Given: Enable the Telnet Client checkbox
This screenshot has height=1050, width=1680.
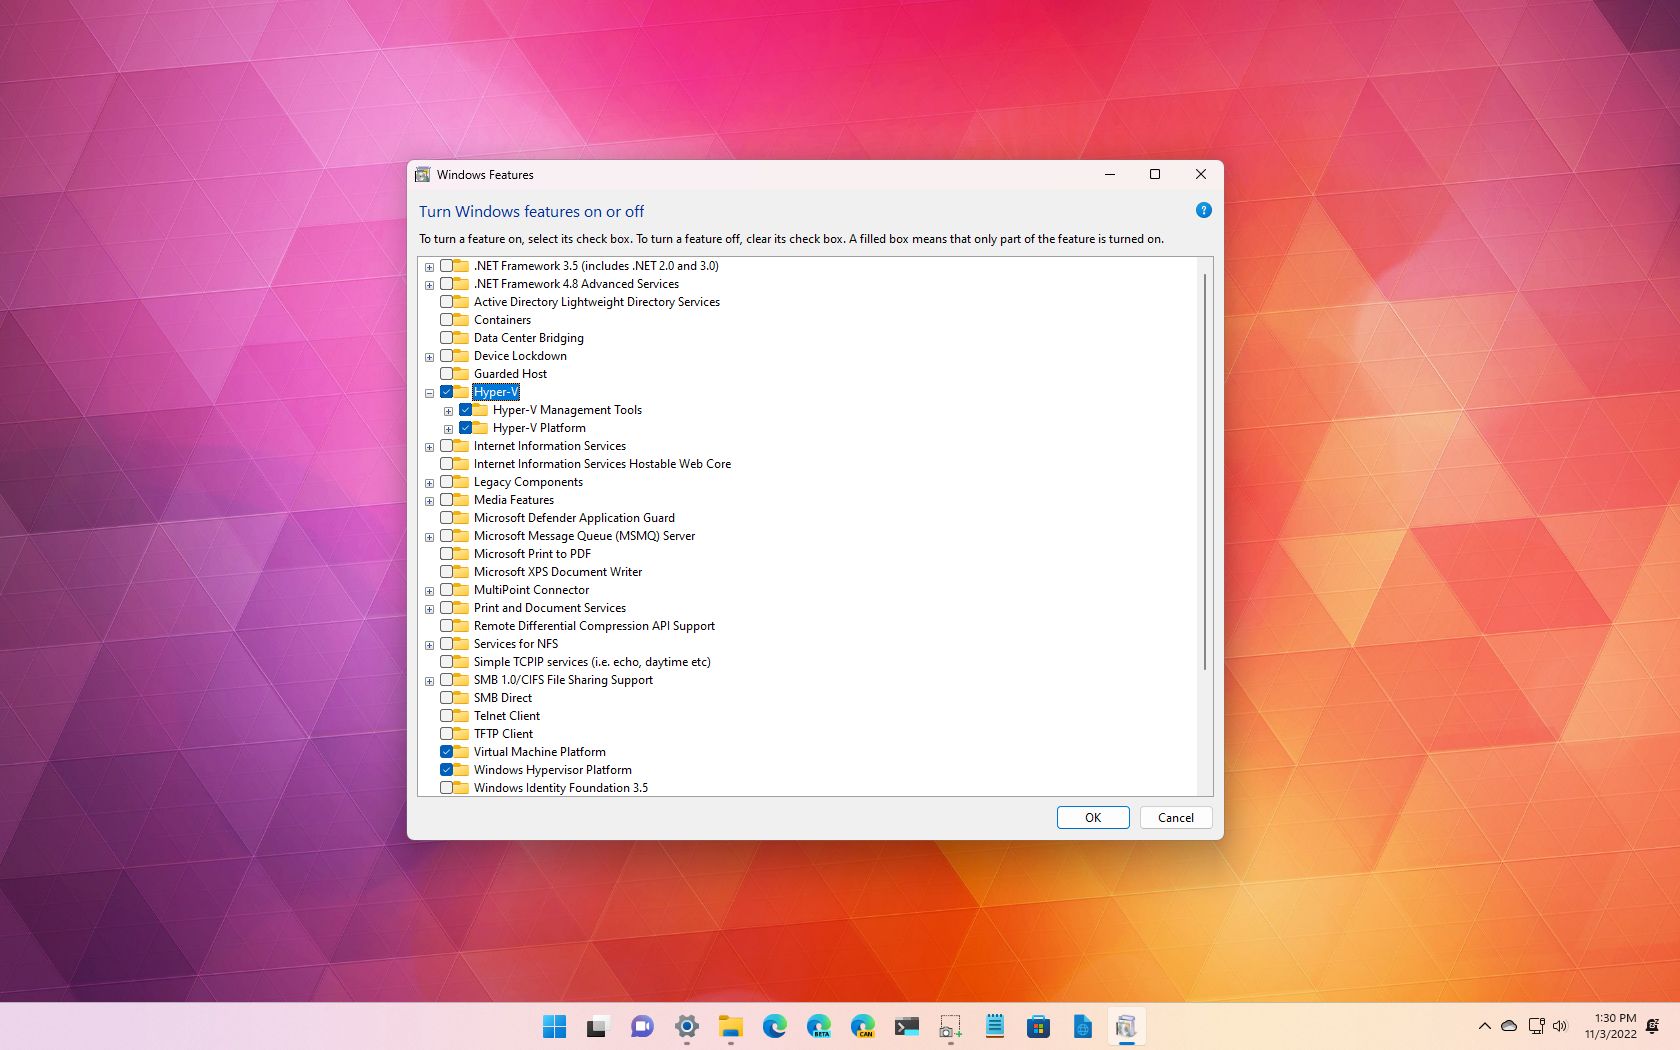Looking at the screenshot, I should [446, 715].
